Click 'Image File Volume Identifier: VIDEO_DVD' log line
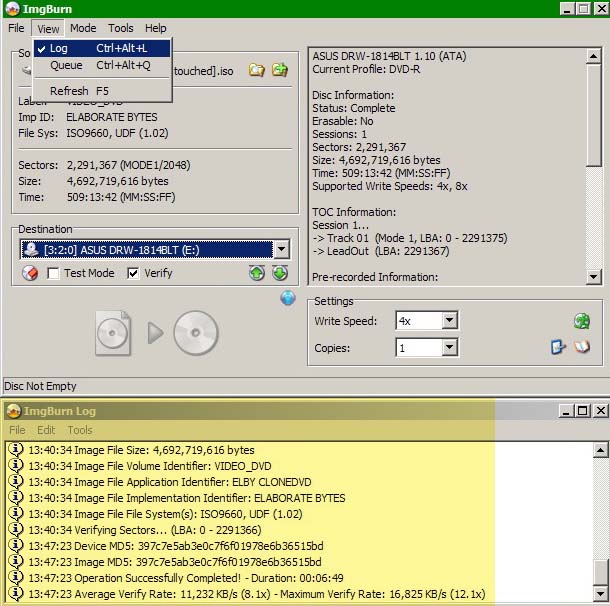 (x=150, y=466)
